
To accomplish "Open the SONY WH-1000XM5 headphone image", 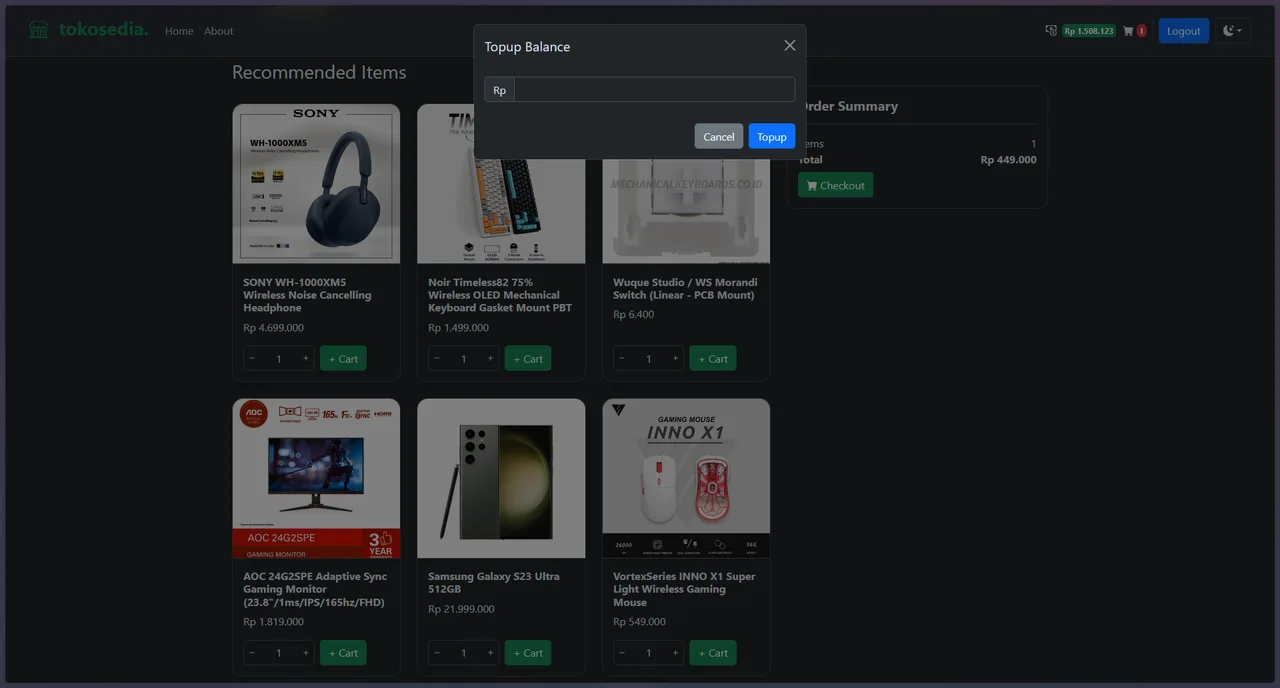I will [x=316, y=184].
